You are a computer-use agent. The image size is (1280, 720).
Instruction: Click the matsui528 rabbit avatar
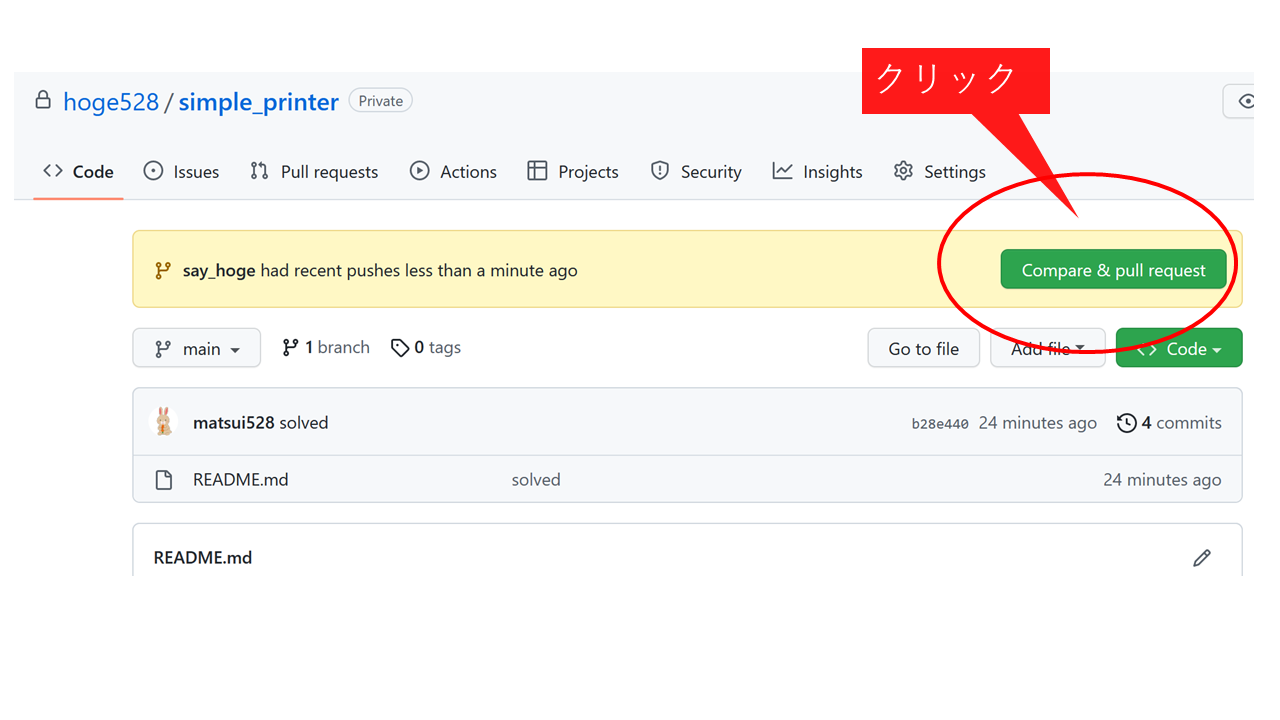pos(164,422)
